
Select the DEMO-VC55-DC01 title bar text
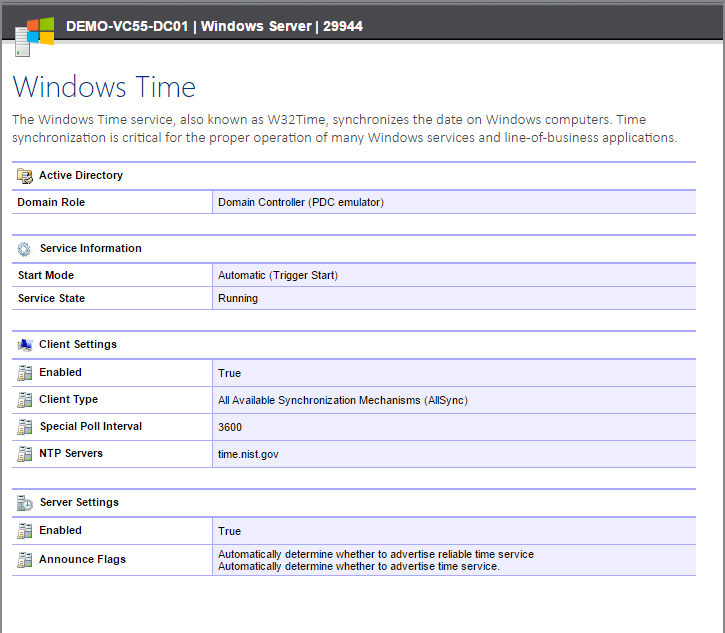(214, 26)
